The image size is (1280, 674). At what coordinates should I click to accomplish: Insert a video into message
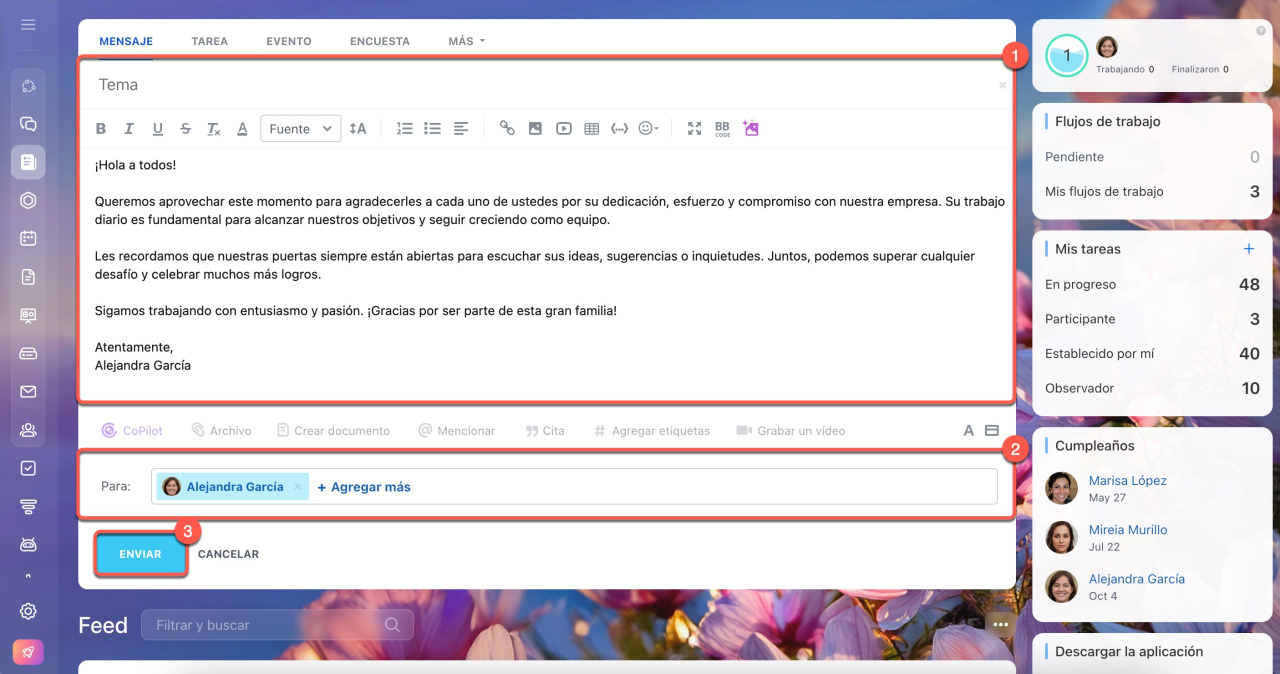pos(564,129)
